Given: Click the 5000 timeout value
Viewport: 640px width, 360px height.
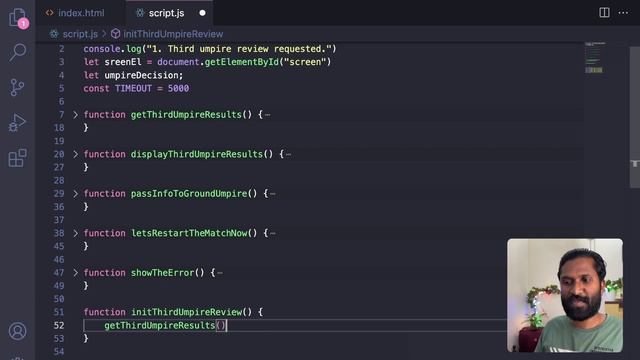Looking at the screenshot, I should click(178, 89).
